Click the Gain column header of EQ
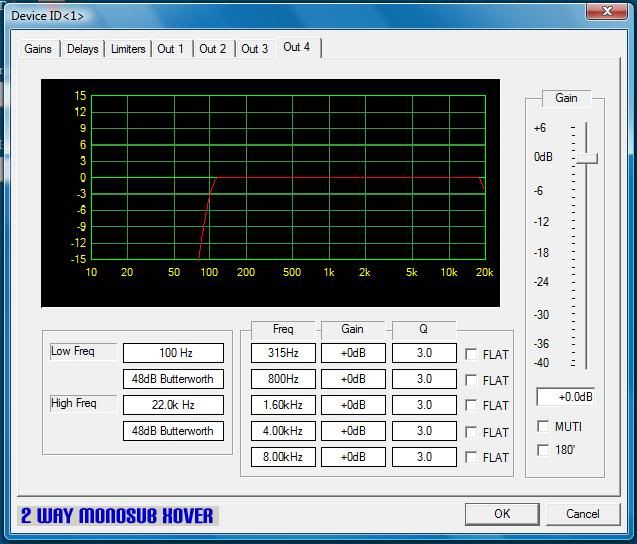The image size is (637, 544). click(353, 329)
